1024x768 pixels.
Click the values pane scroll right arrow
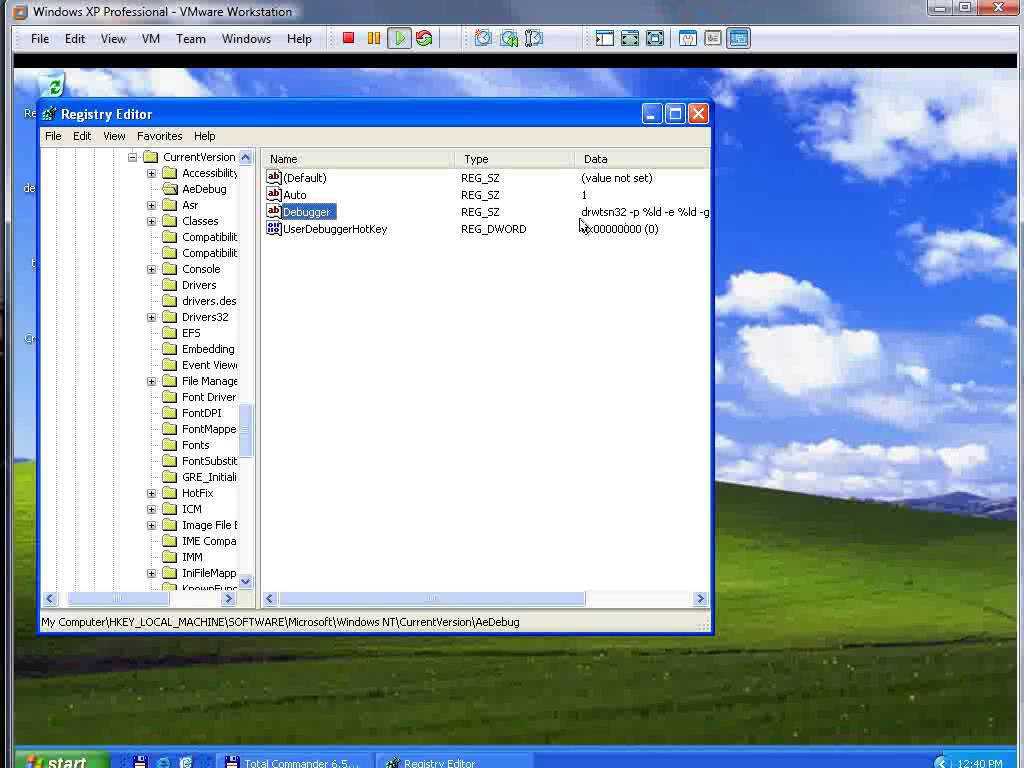pos(700,598)
